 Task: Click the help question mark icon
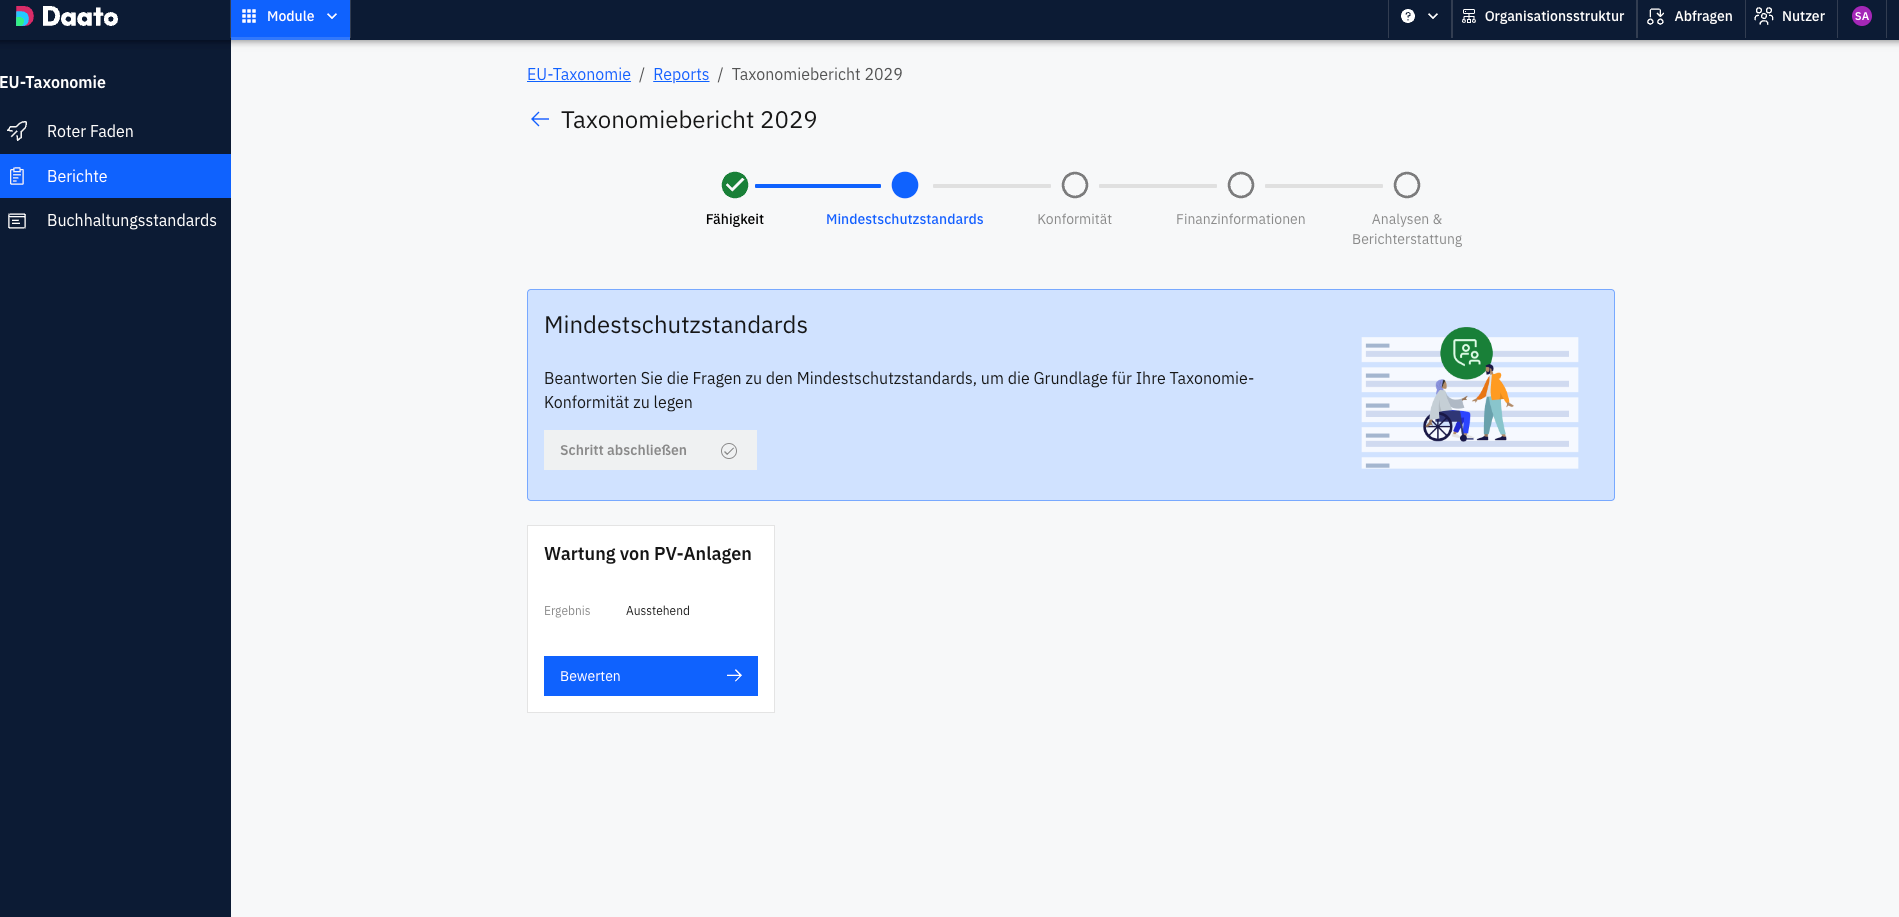[x=1408, y=16]
